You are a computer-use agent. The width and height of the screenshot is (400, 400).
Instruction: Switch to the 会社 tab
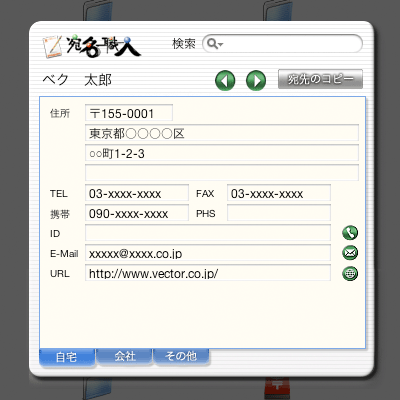point(124,357)
